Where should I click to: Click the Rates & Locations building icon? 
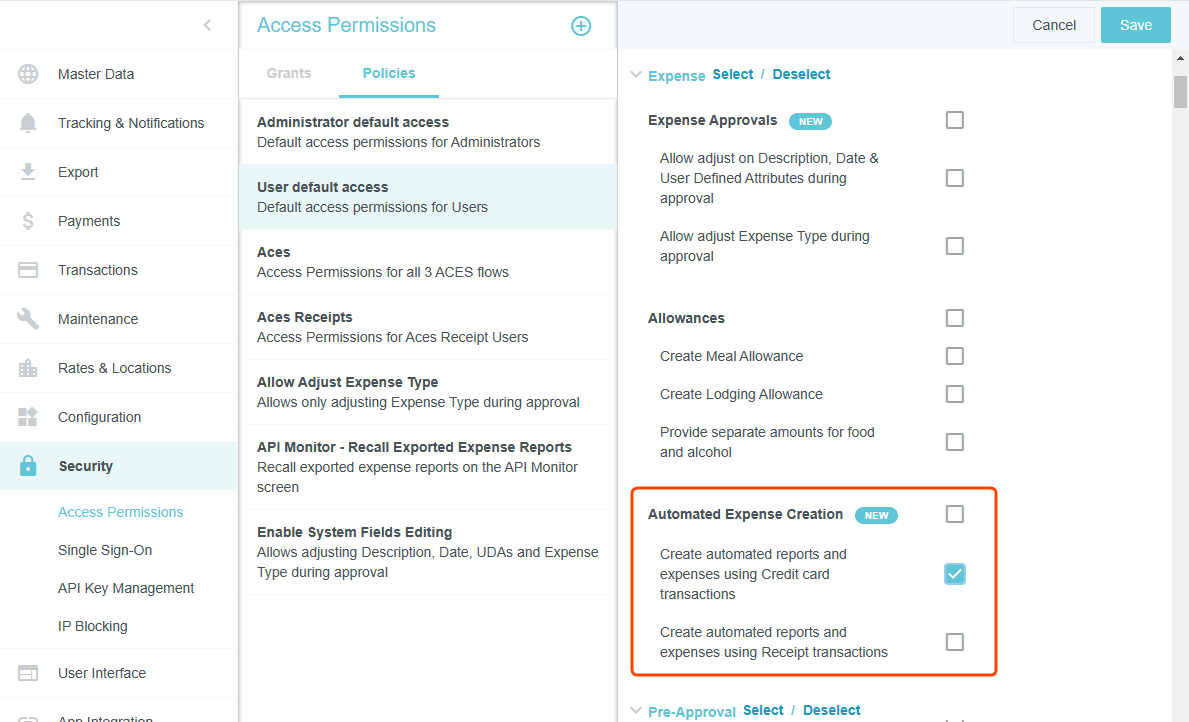[28, 368]
